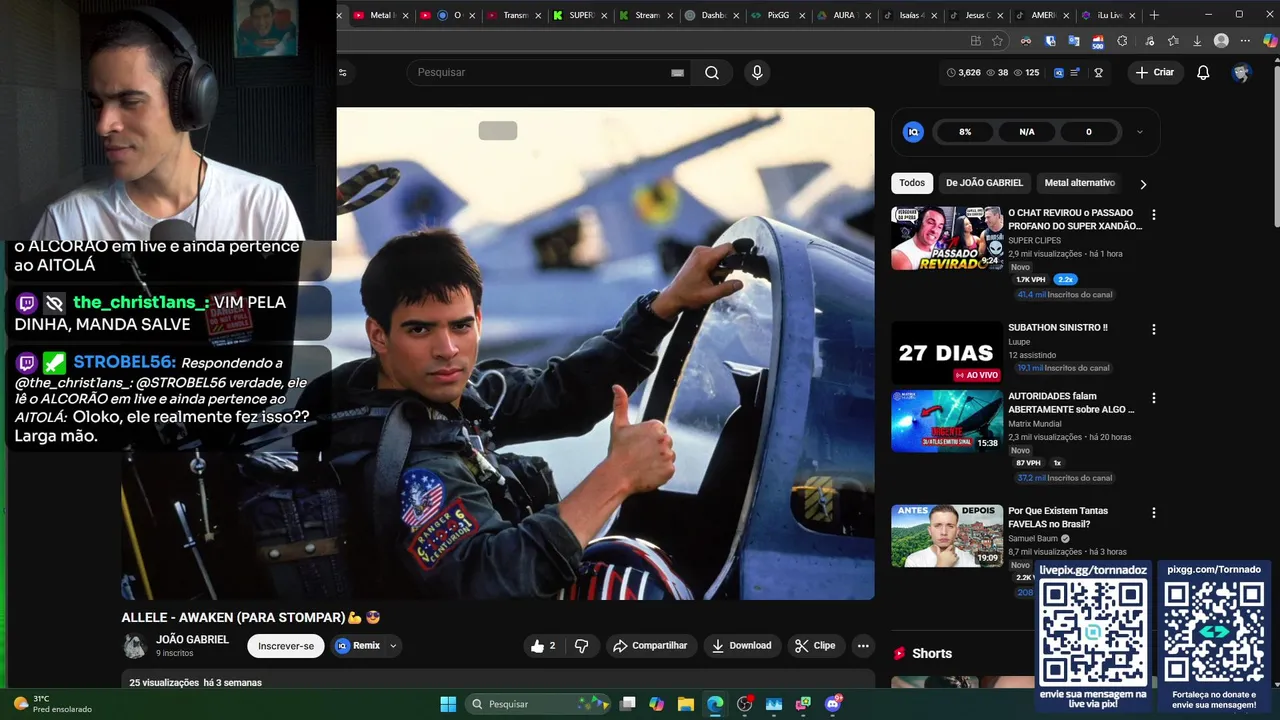Click the Download button

[741, 646]
